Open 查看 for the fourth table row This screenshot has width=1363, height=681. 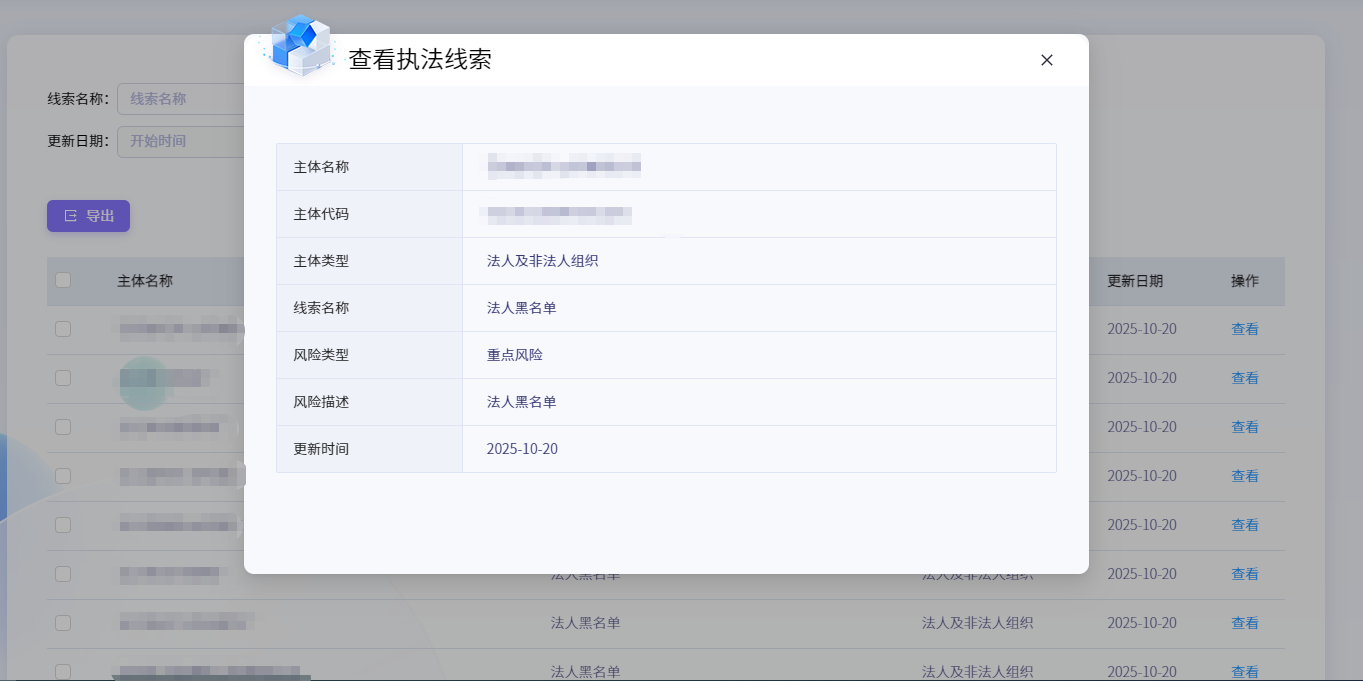pos(1244,476)
